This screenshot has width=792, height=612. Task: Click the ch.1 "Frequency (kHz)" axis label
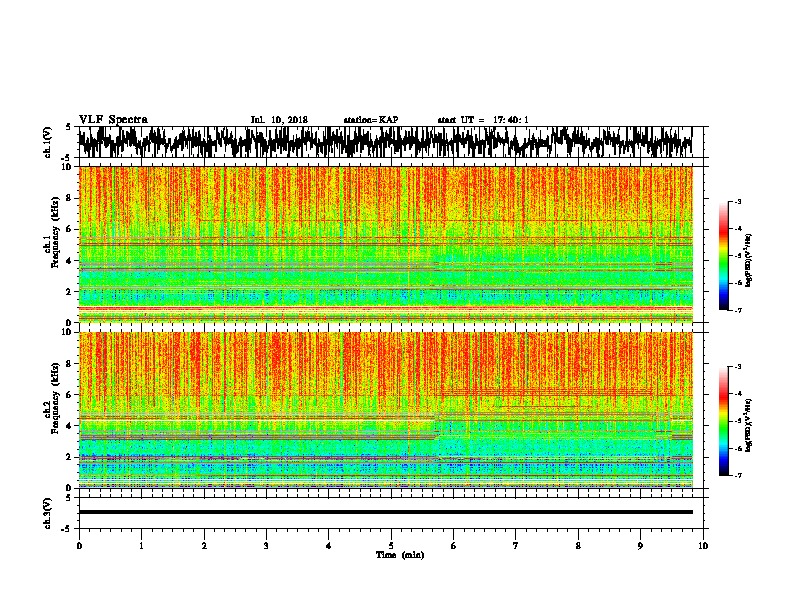pos(54,233)
